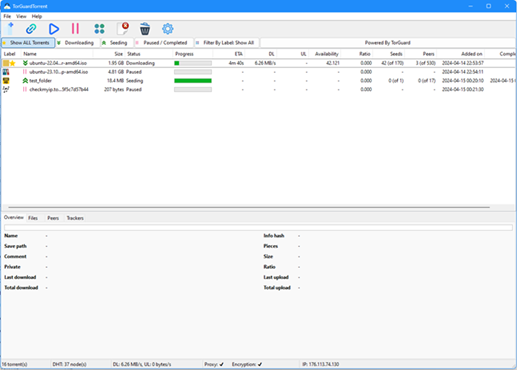The image size is (517, 370).
Task: Click progress bar of test_folder torrent
Action: [x=193, y=81]
